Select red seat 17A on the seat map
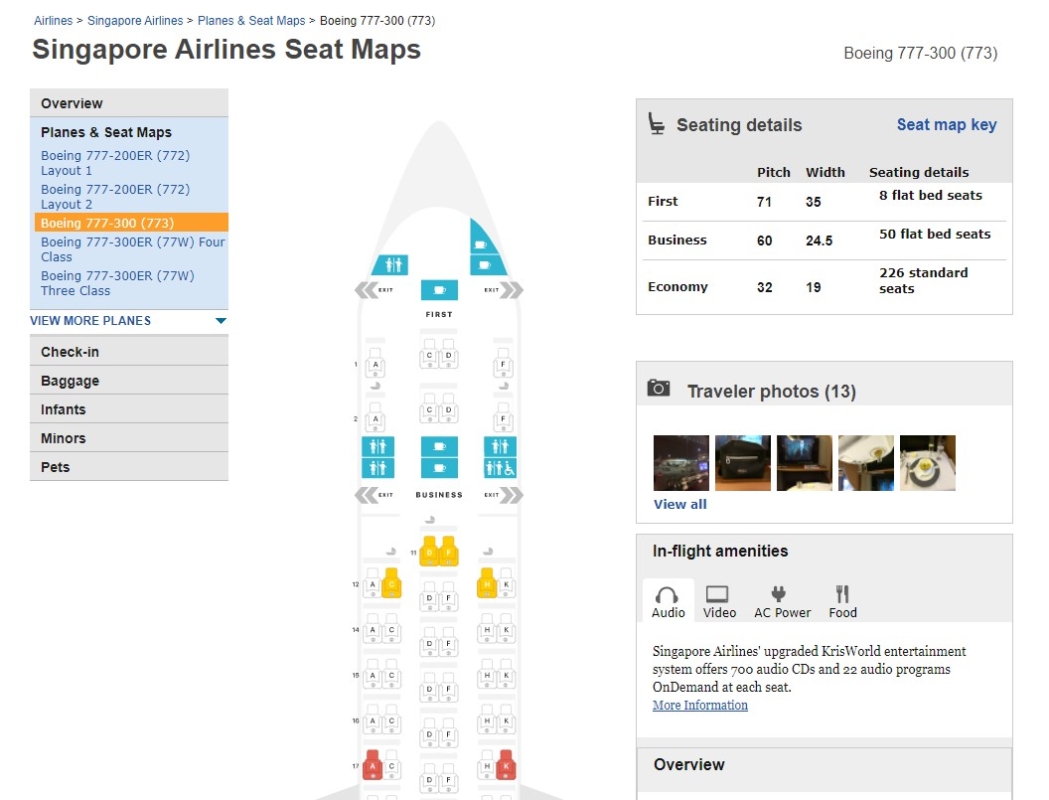The image size is (1049, 800). point(373,766)
